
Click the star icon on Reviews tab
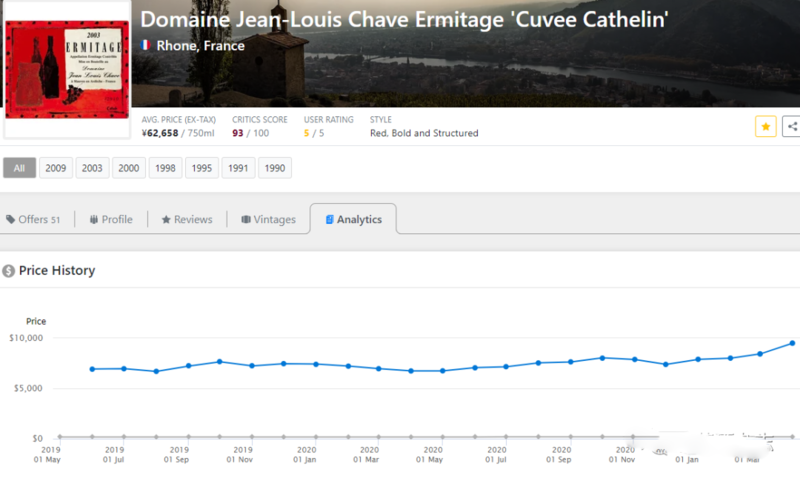166,220
